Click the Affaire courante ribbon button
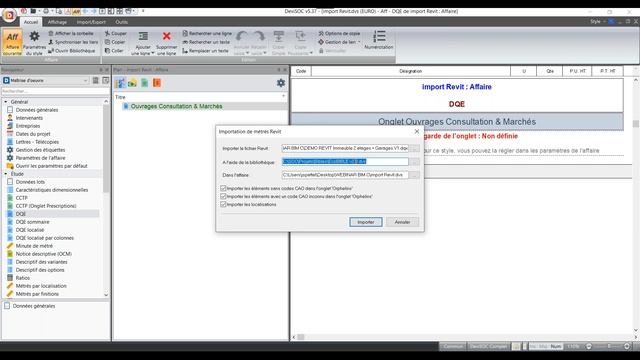 tap(12, 42)
